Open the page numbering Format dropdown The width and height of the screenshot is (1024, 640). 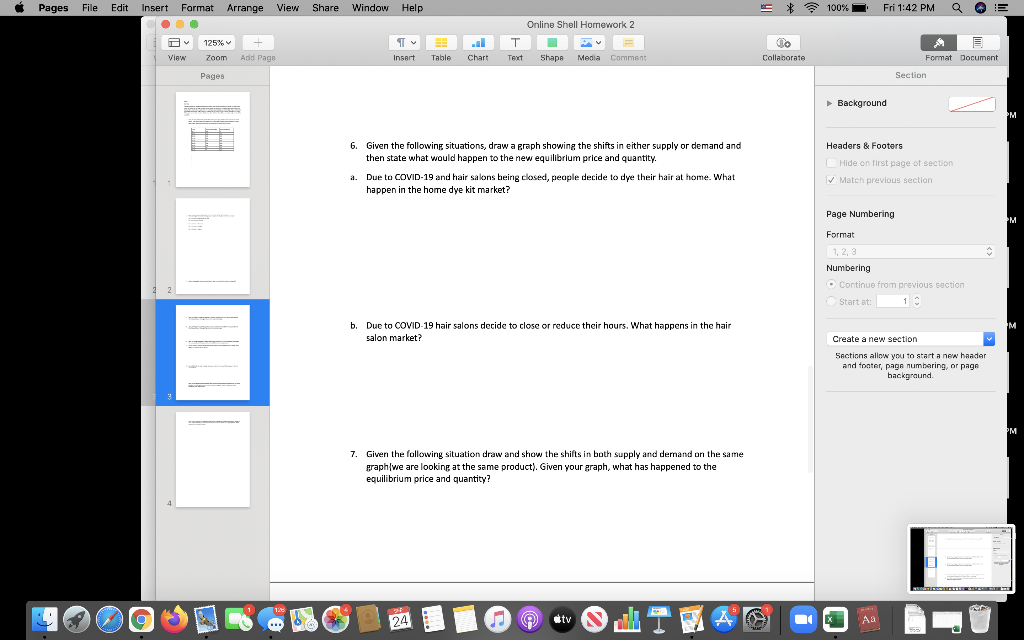coord(910,251)
